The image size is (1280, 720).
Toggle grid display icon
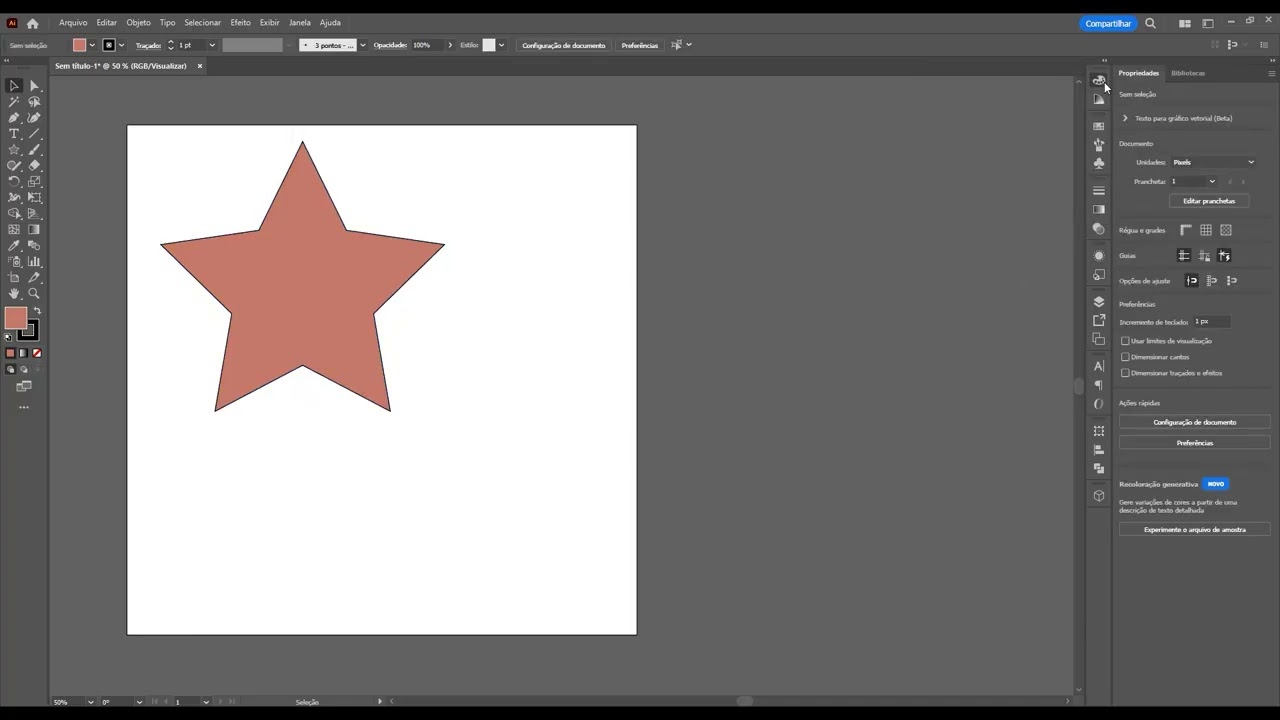(1206, 230)
